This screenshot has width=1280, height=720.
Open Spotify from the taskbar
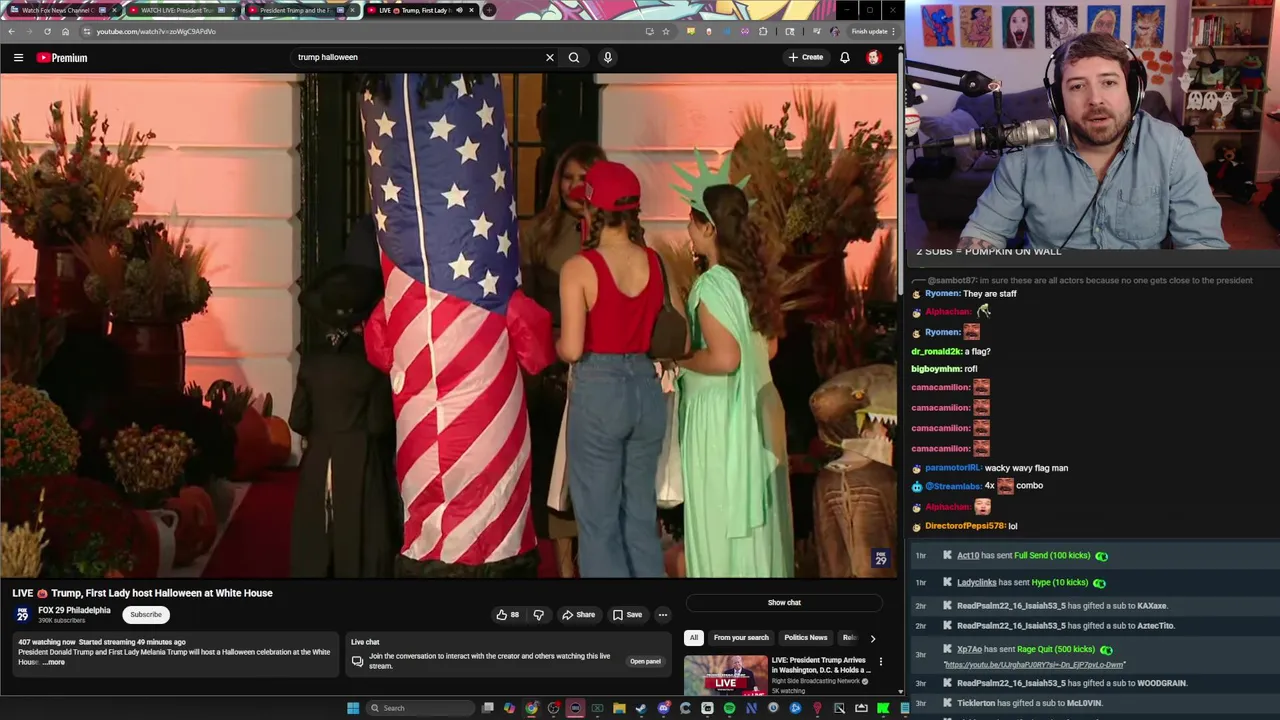729,708
